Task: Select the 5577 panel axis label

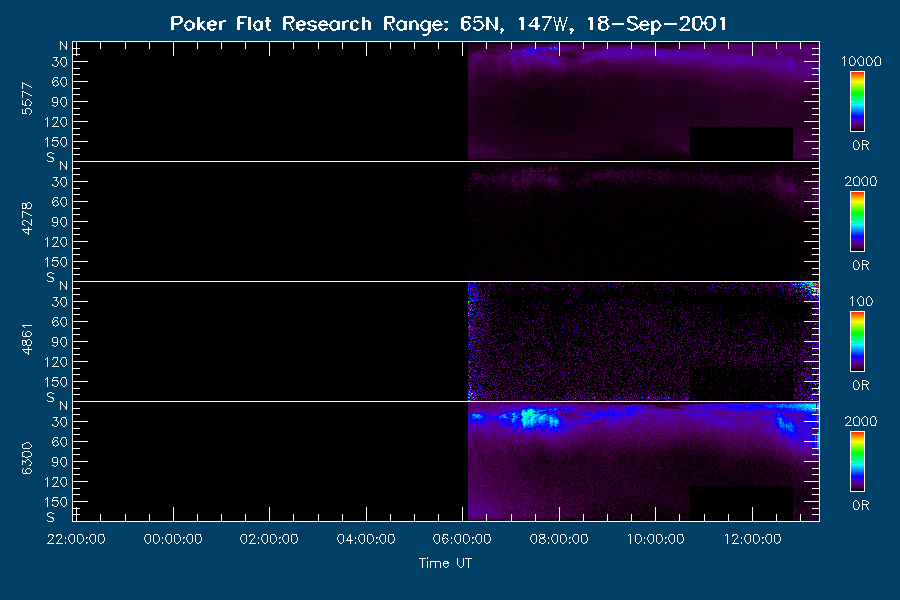Action: pyautogui.click(x=27, y=99)
